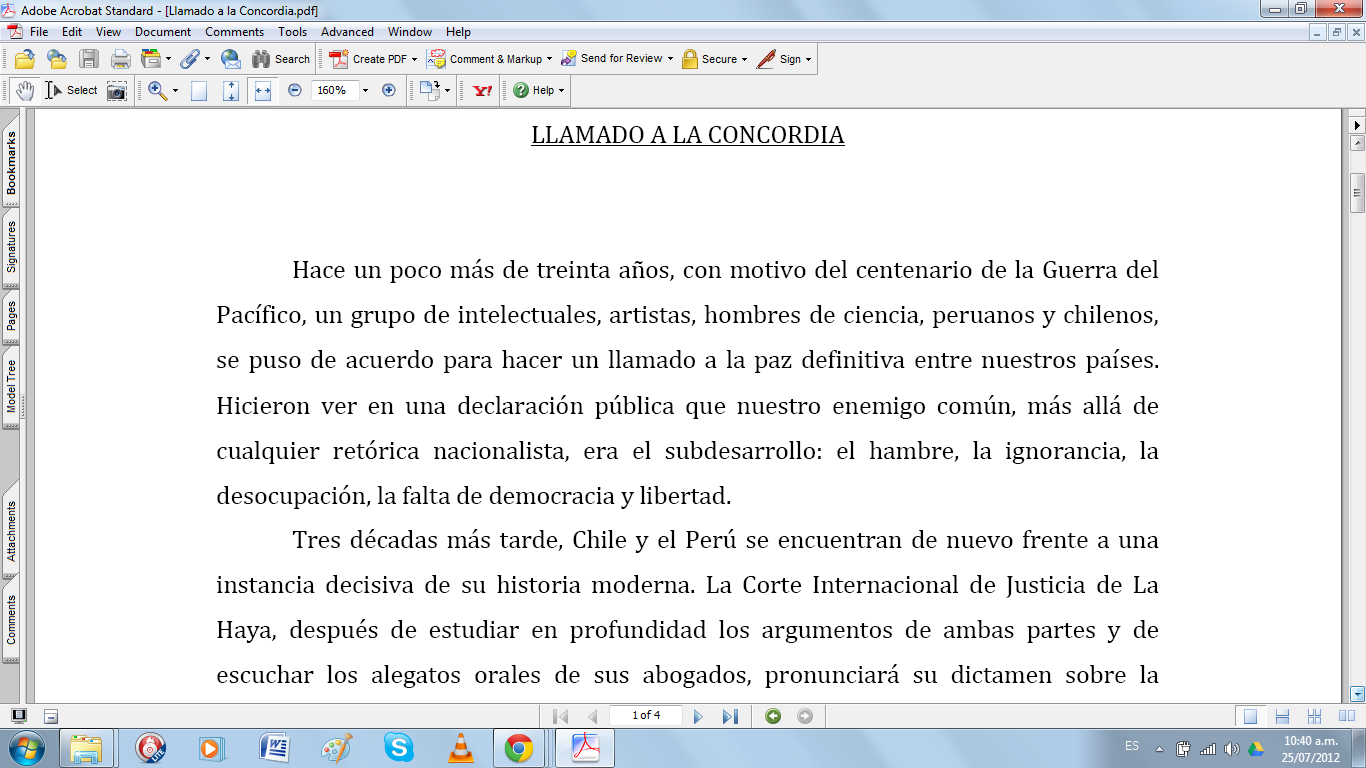Select the Hand tool
The height and width of the screenshot is (768, 1366).
(25, 90)
